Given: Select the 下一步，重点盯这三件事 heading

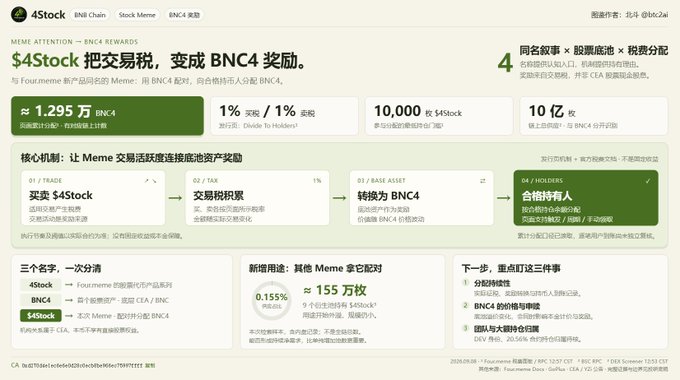Looking at the screenshot, I should pyautogui.click(x=511, y=268).
